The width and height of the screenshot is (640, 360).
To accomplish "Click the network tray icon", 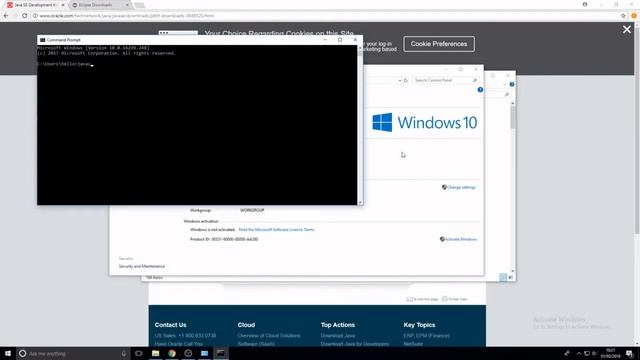I will tap(587, 353).
